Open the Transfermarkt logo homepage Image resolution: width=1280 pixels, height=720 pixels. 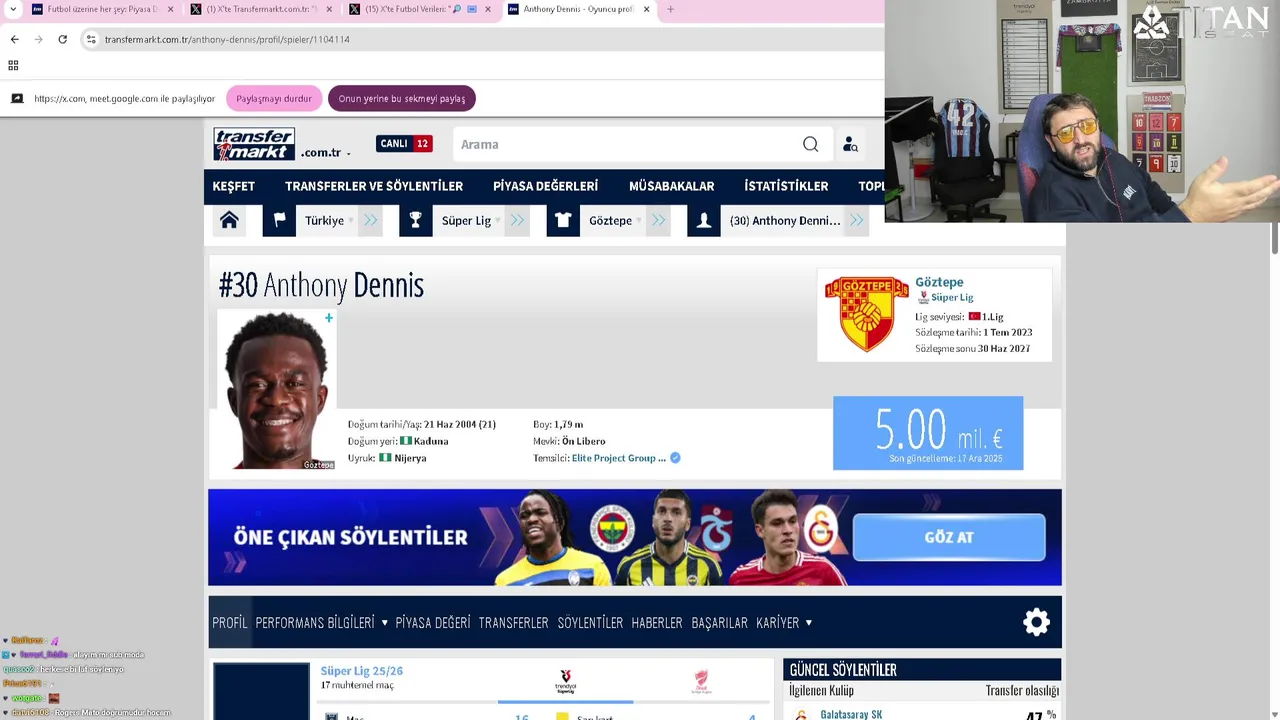tap(254, 144)
